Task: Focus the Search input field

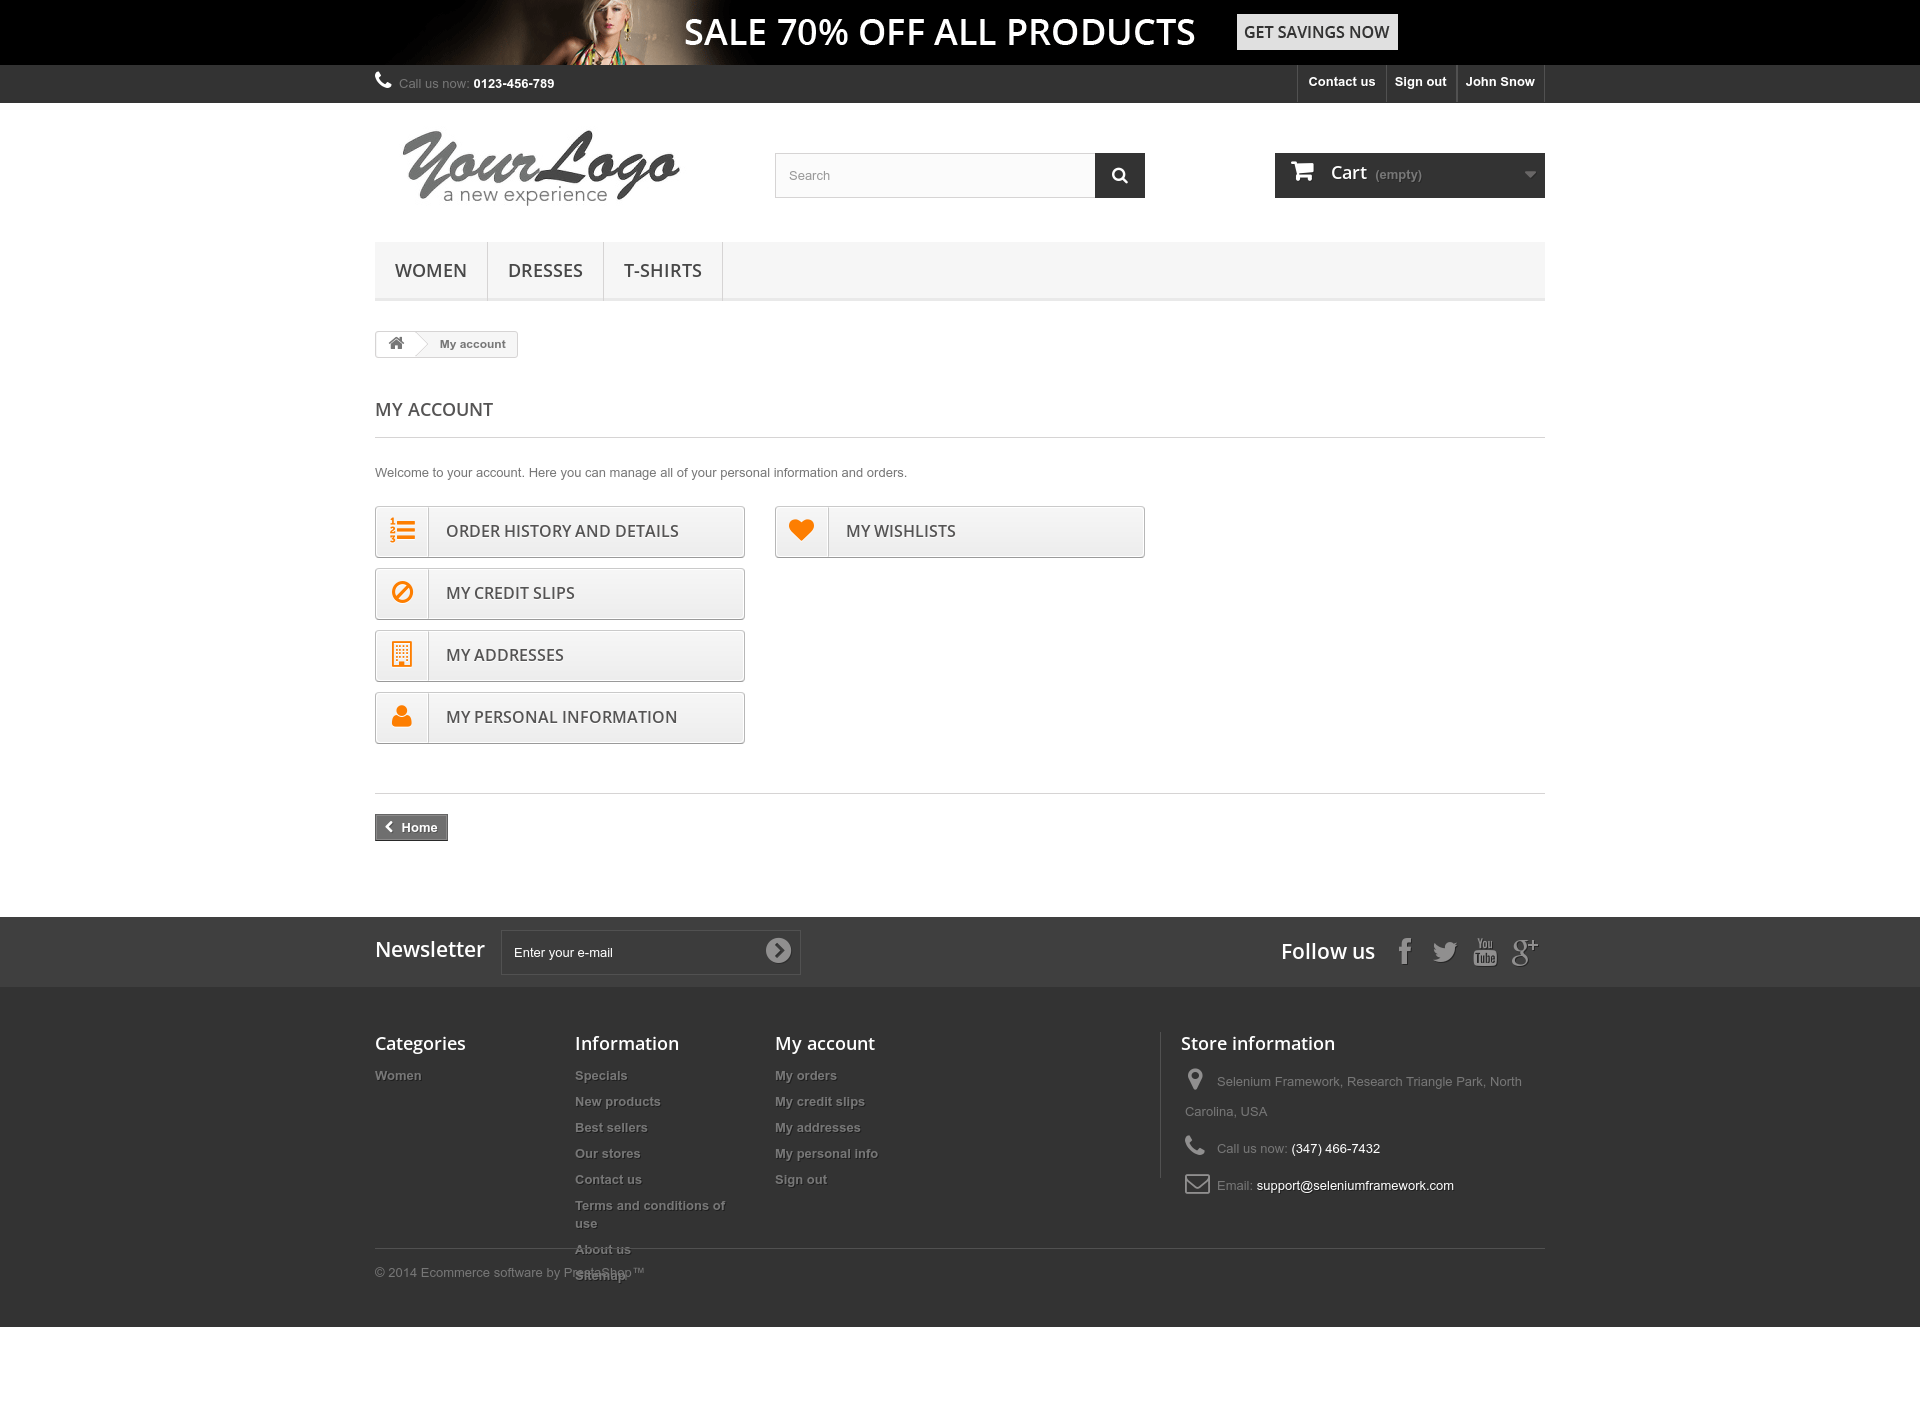Action: [x=935, y=175]
